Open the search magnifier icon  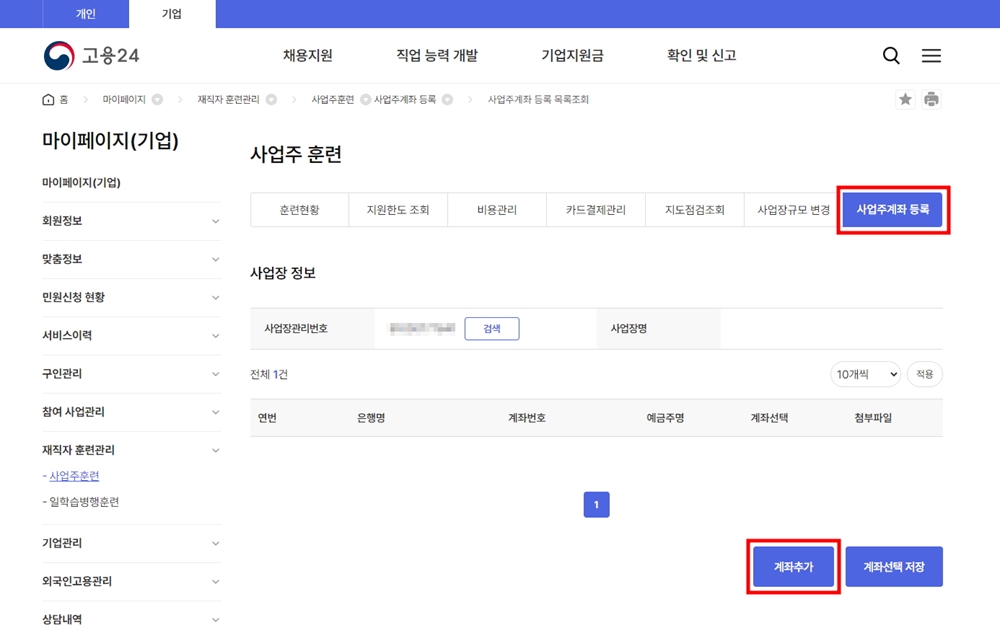coord(891,56)
